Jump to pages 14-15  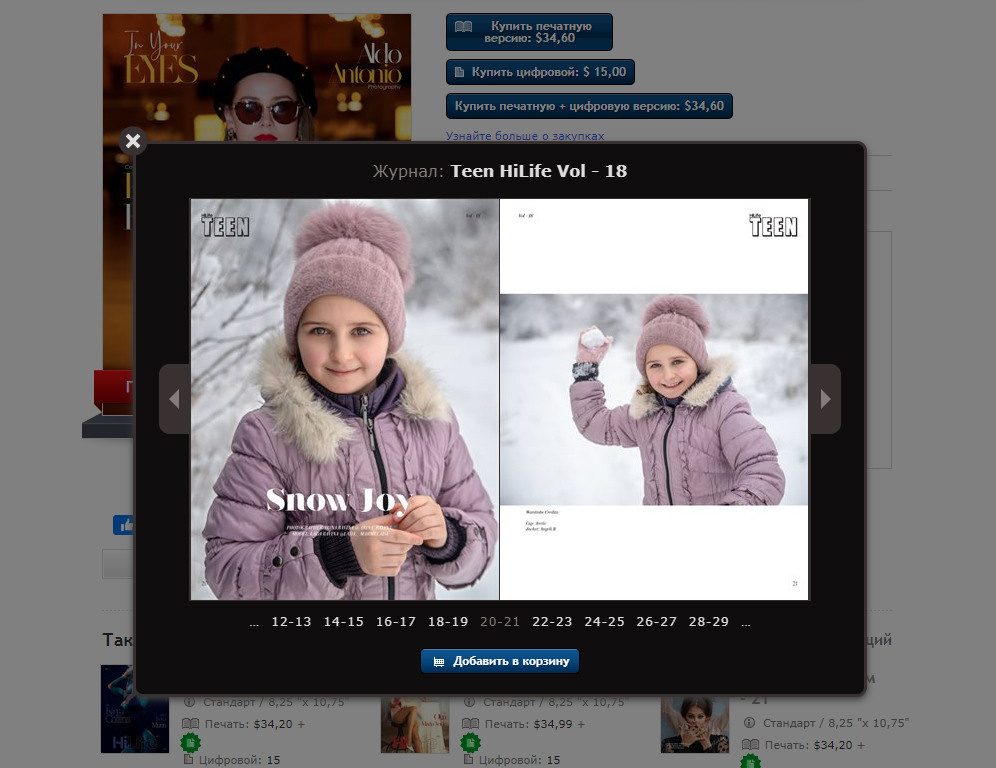343,622
